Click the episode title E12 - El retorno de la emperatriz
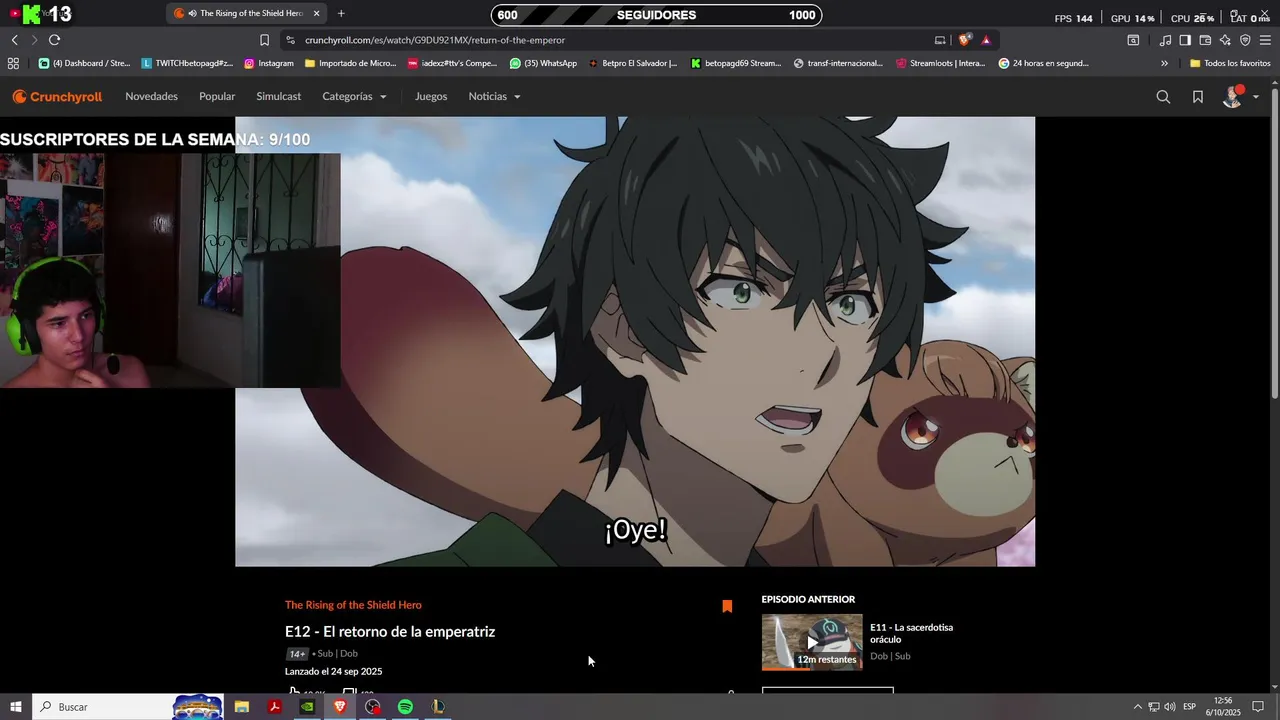This screenshot has width=1280, height=720. 390,632
